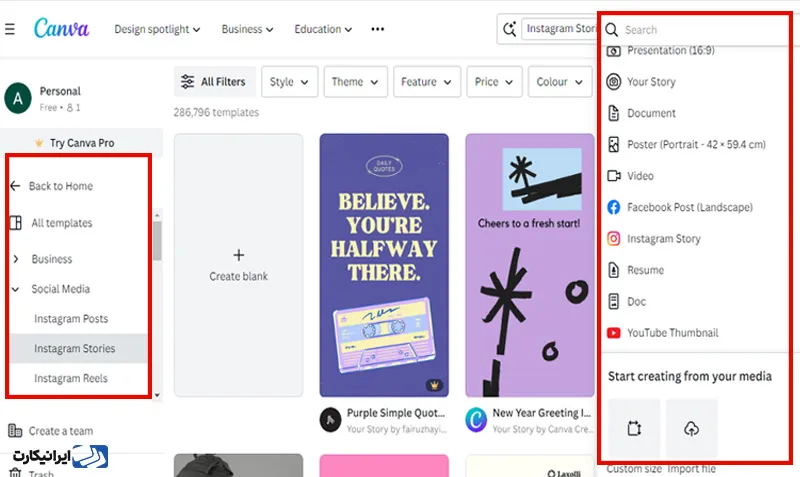
Task: Click the Create a team building icon
Action: click(x=15, y=431)
